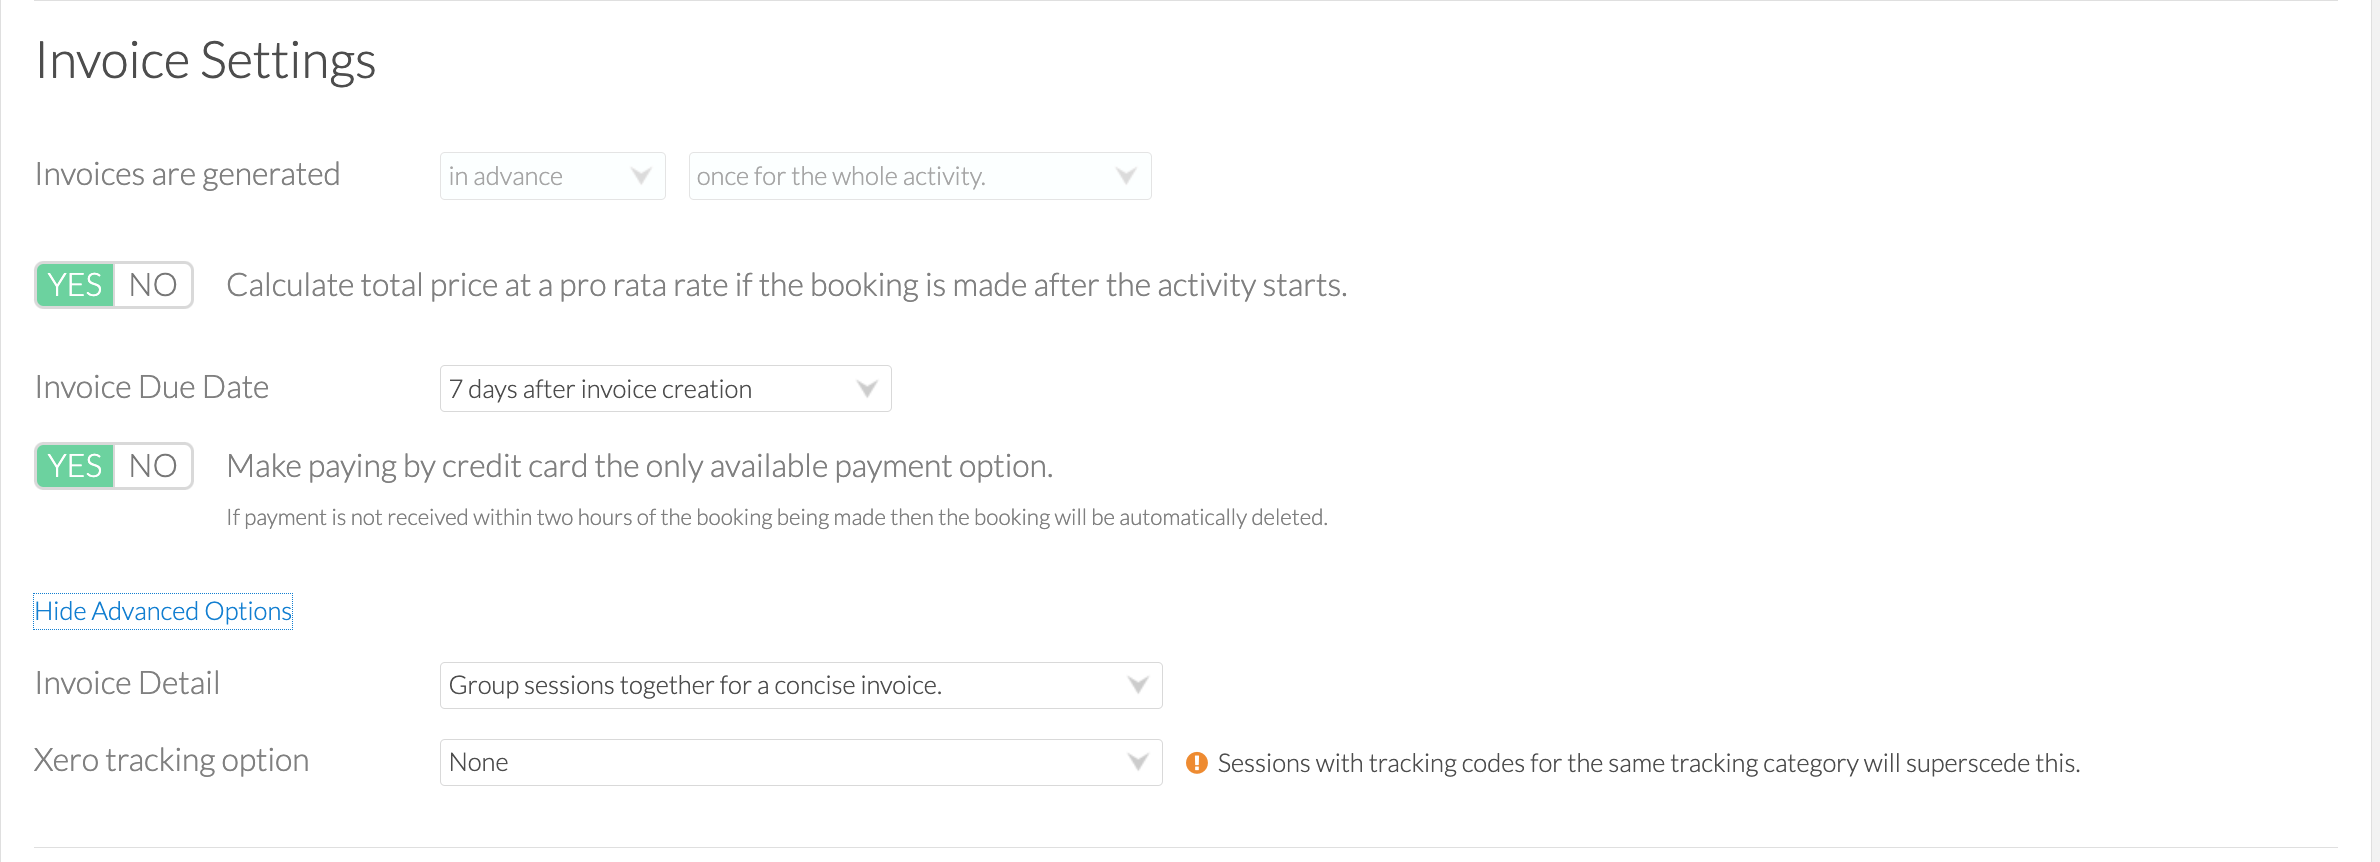Click the Invoice Settings heading

coord(205,60)
